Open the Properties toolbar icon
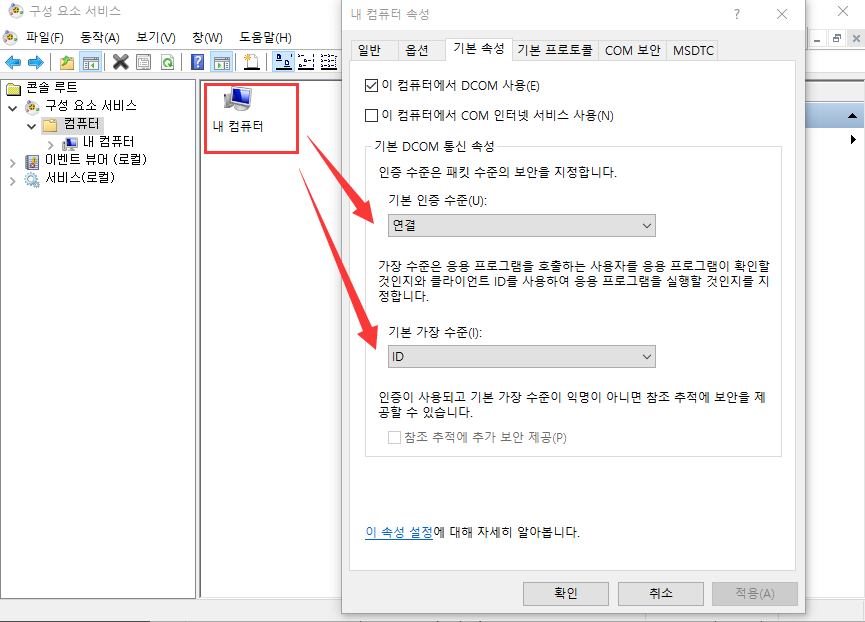865x622 pixels. pos(141,62)
